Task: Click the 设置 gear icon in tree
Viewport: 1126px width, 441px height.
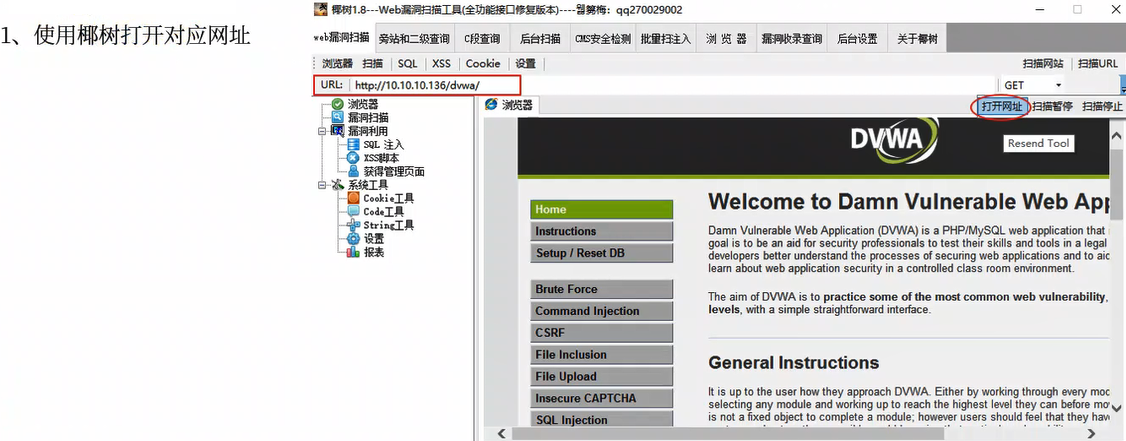Action: (353, 238)
